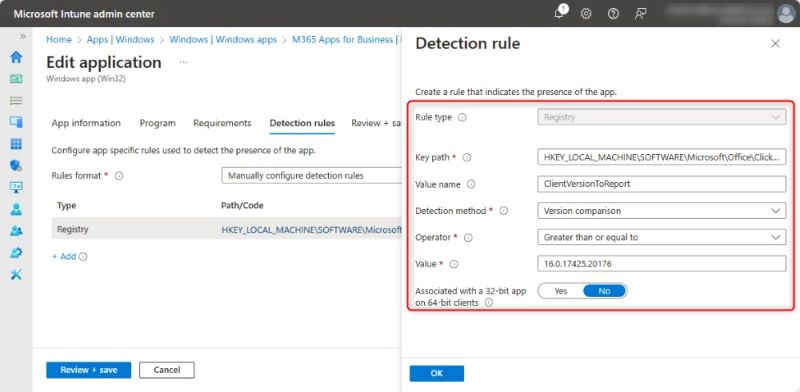Click the Type column header

[x=66, y=205]
